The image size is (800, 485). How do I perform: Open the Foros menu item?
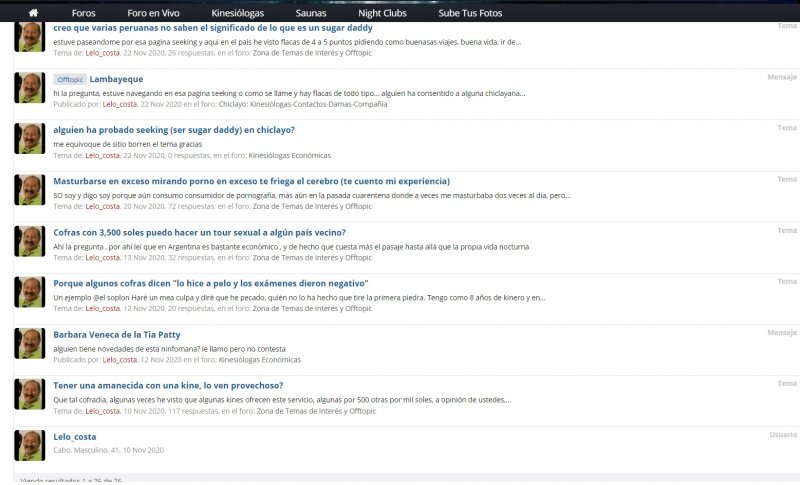84,13
